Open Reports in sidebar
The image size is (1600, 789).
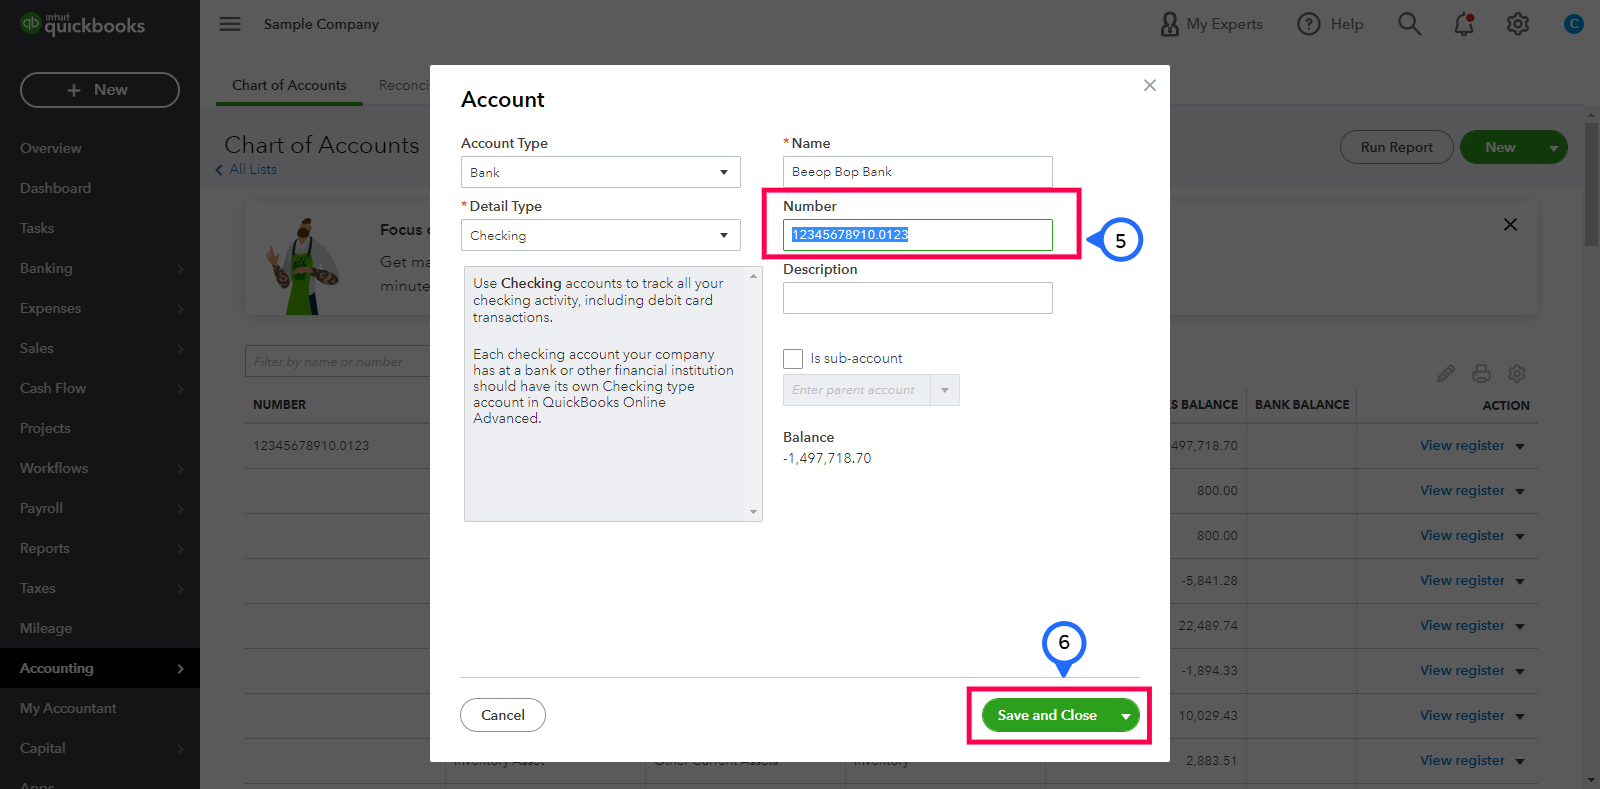coord(100,548)
